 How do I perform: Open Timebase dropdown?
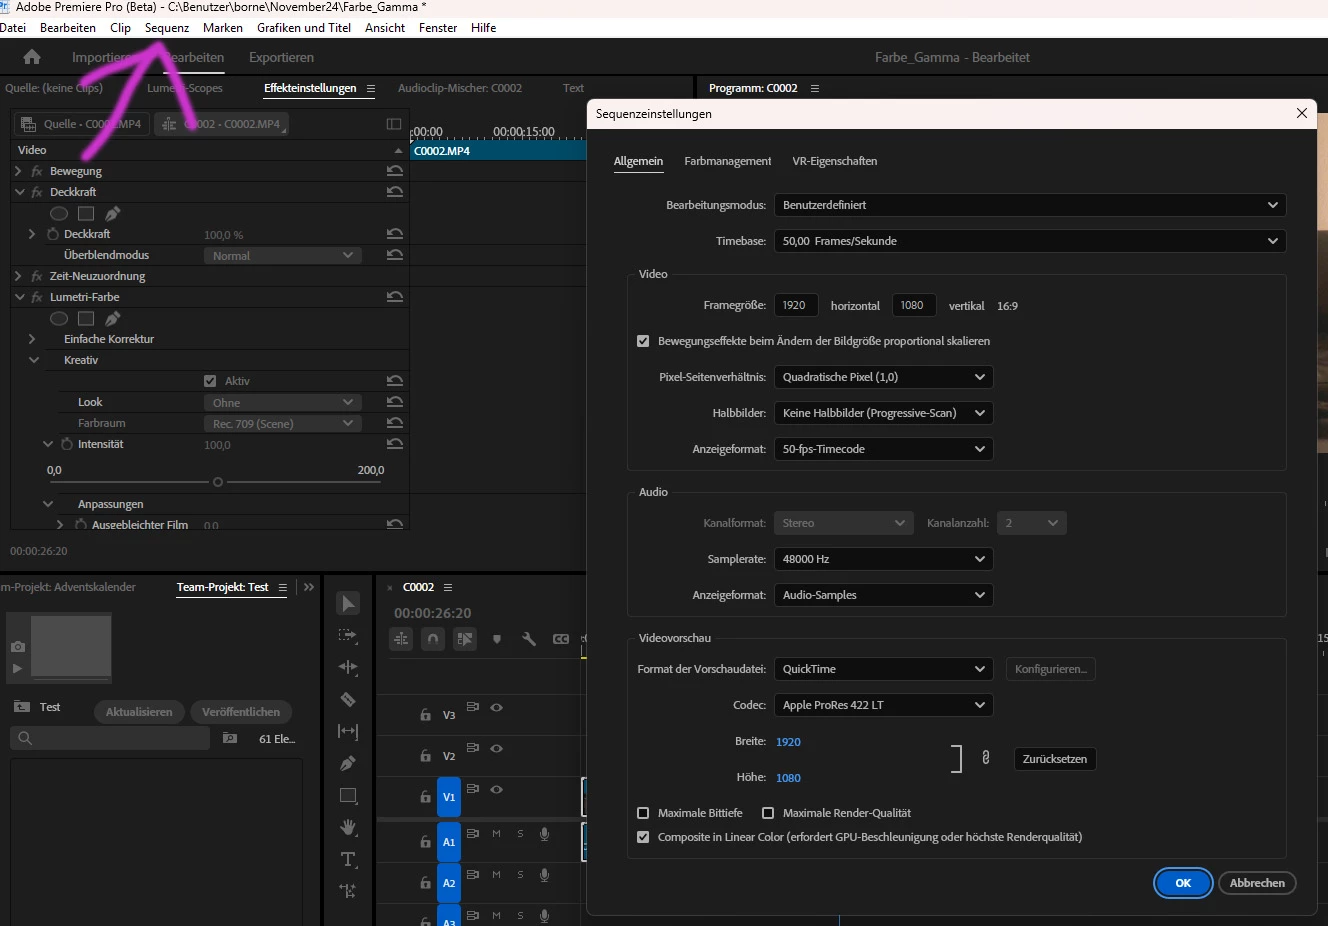(x=1030, y=241)
